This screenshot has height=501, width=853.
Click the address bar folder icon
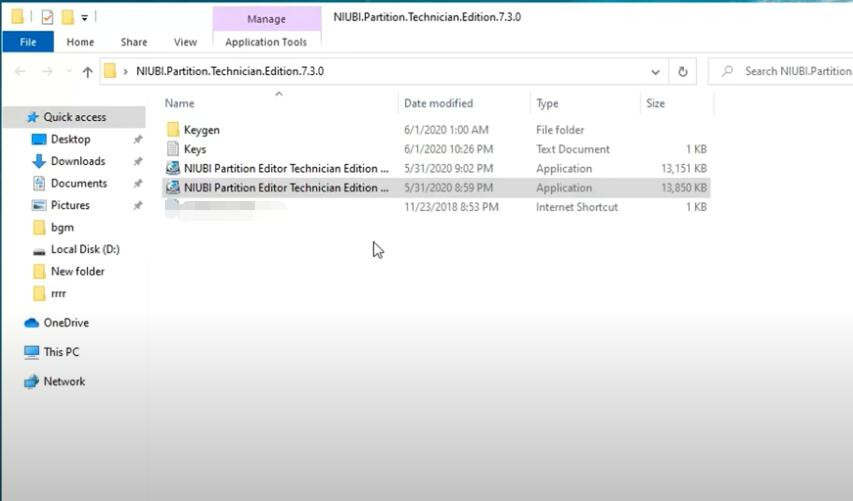[110, 71]
